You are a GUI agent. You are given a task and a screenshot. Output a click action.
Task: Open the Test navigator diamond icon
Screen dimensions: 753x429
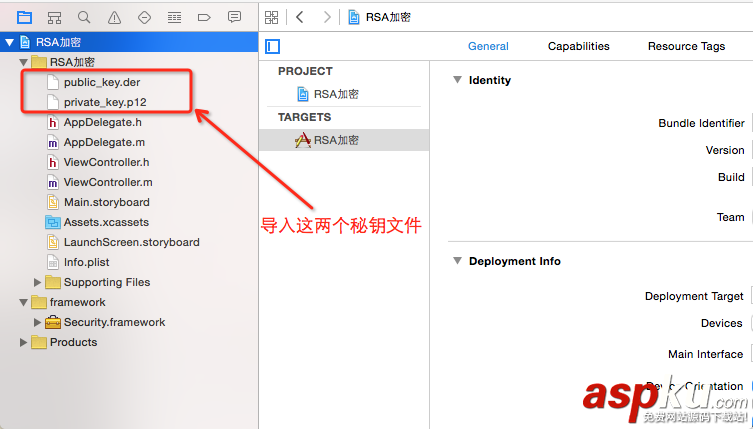pos(144,18)
